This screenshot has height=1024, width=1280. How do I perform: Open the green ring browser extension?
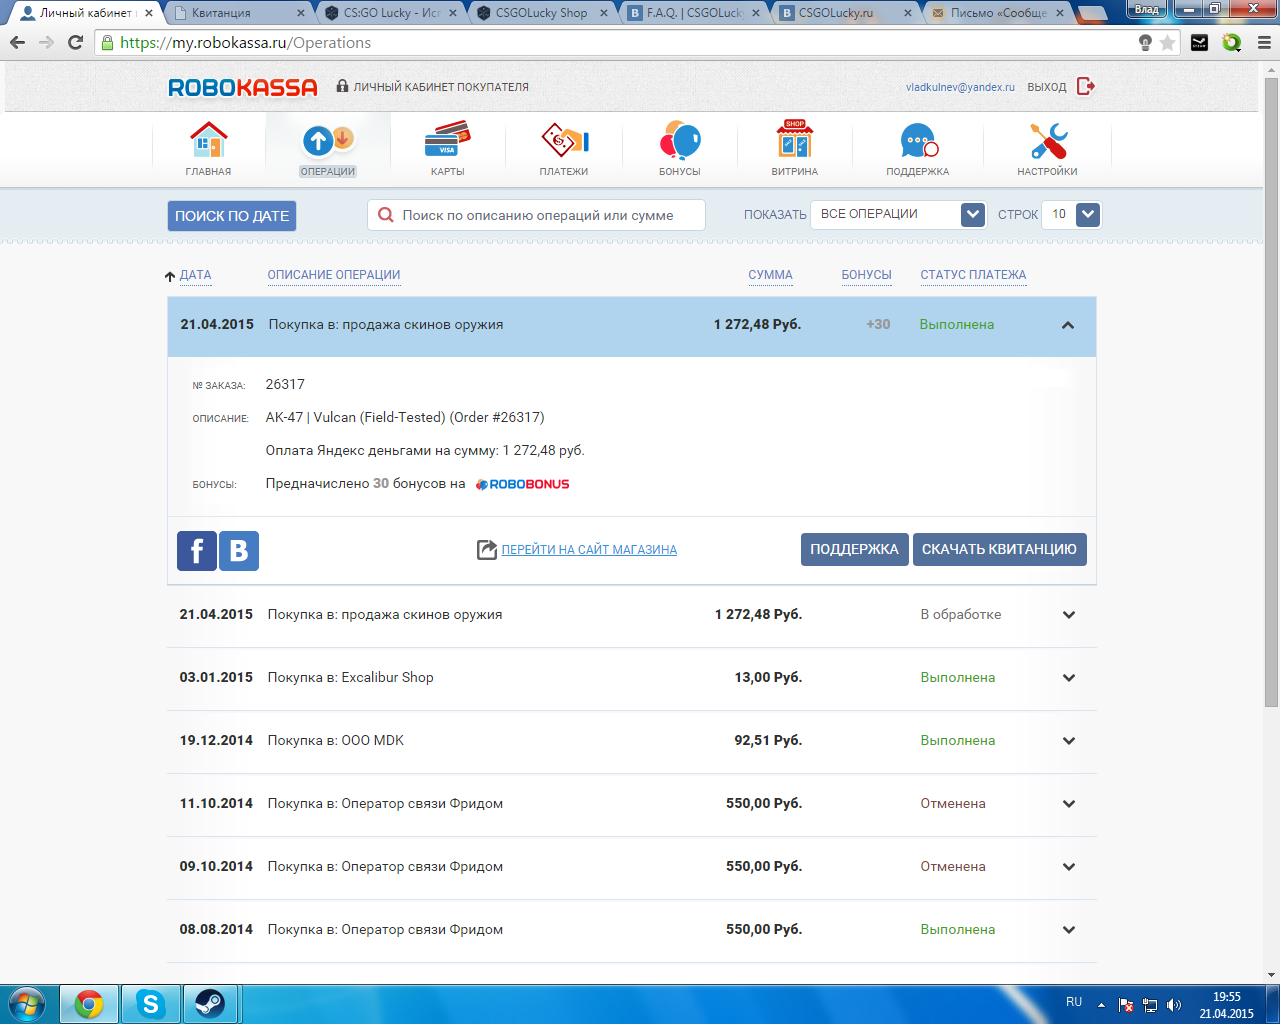(1231, 43)
